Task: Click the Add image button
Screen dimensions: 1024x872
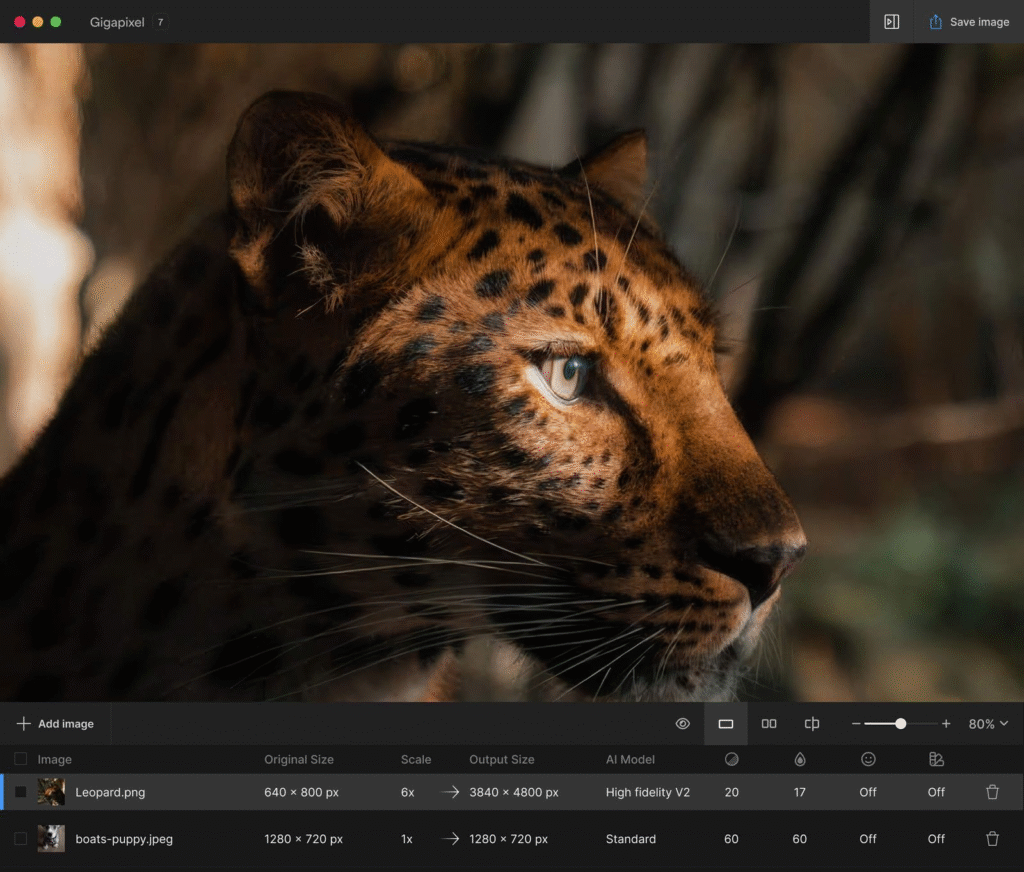Action: tap(55, 724)
